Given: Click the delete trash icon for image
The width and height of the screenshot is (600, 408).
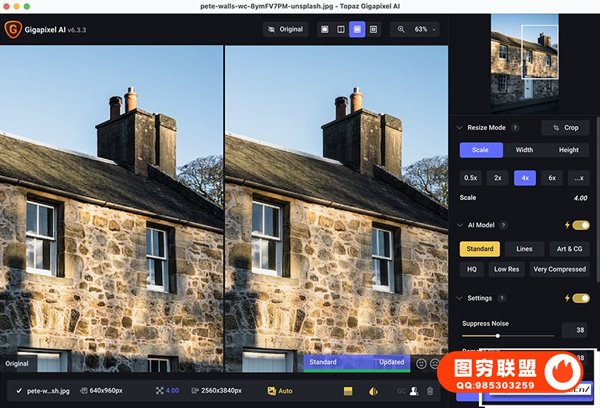Looking at the screenshot, I should click(430, 391).
